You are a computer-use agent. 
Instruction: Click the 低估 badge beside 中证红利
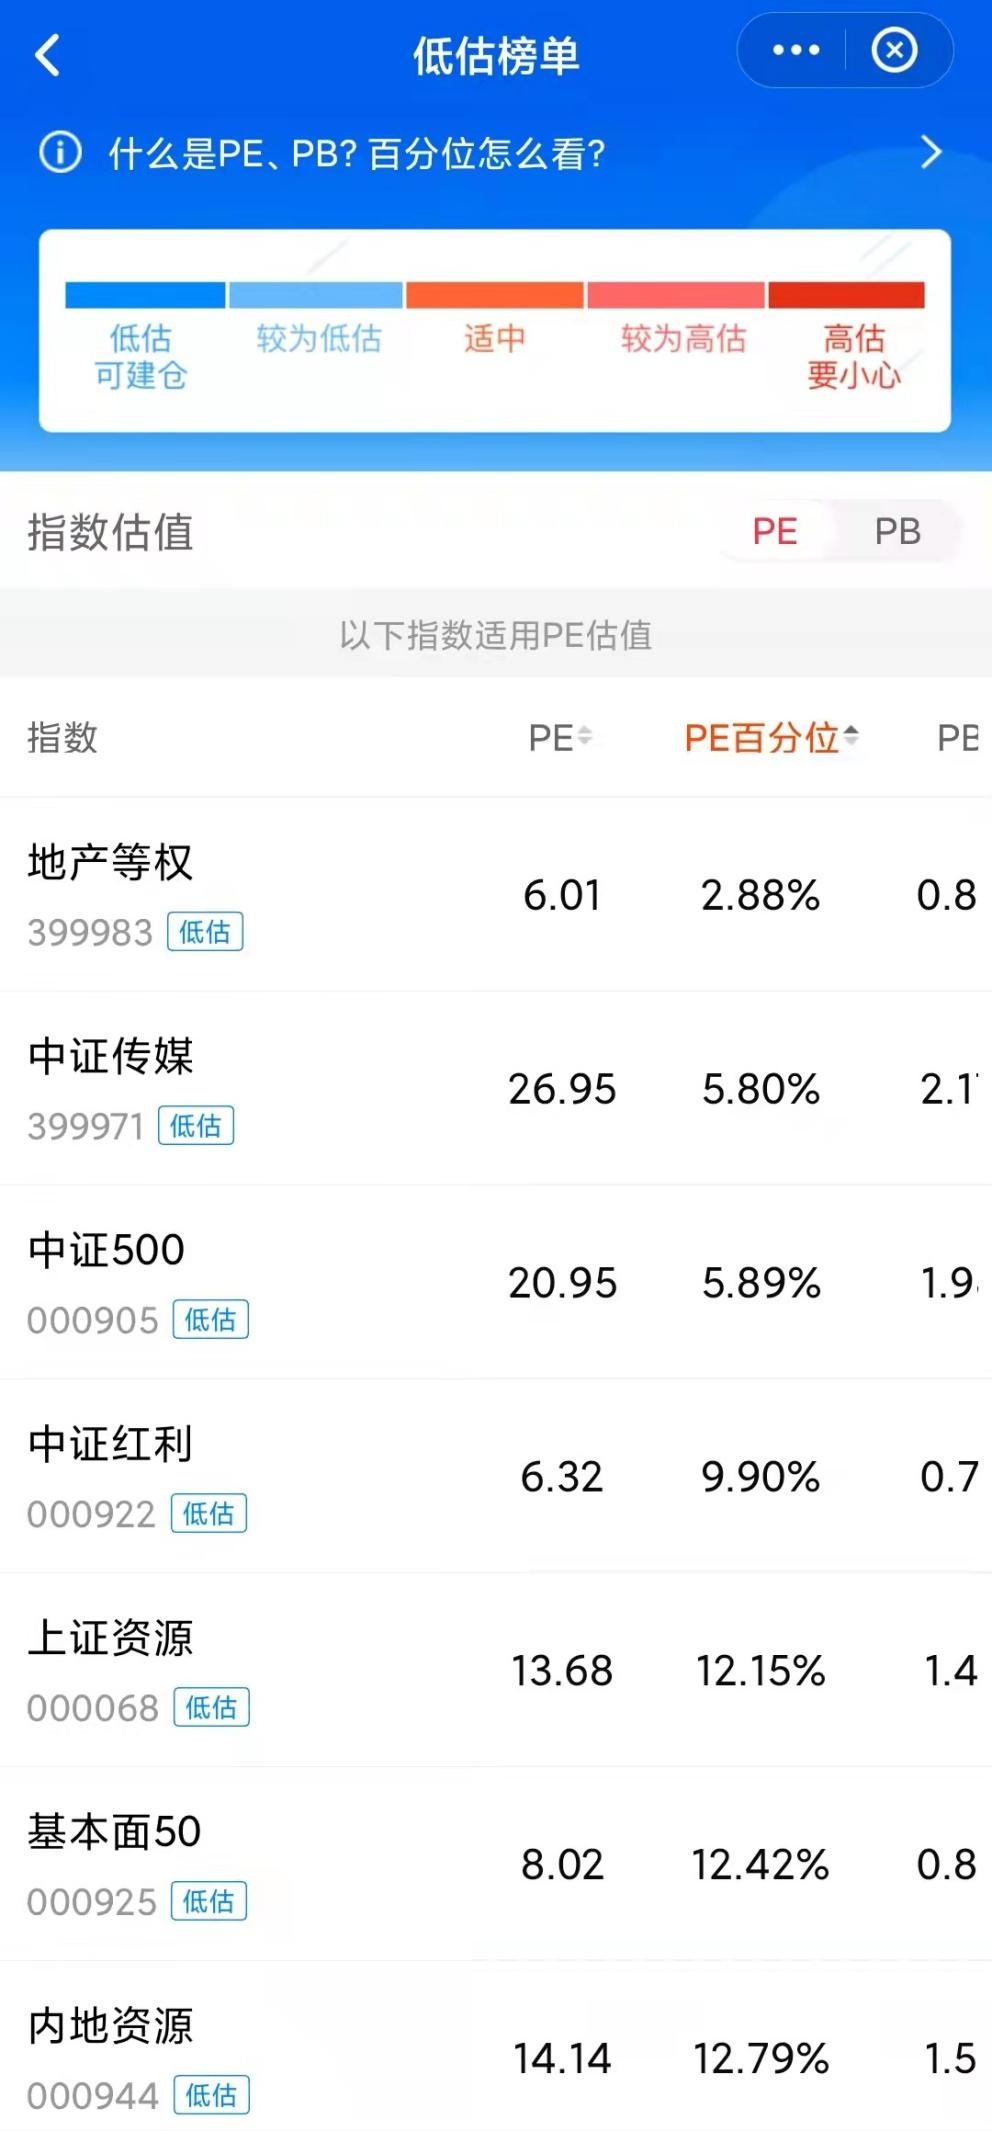pos(207,1513)
